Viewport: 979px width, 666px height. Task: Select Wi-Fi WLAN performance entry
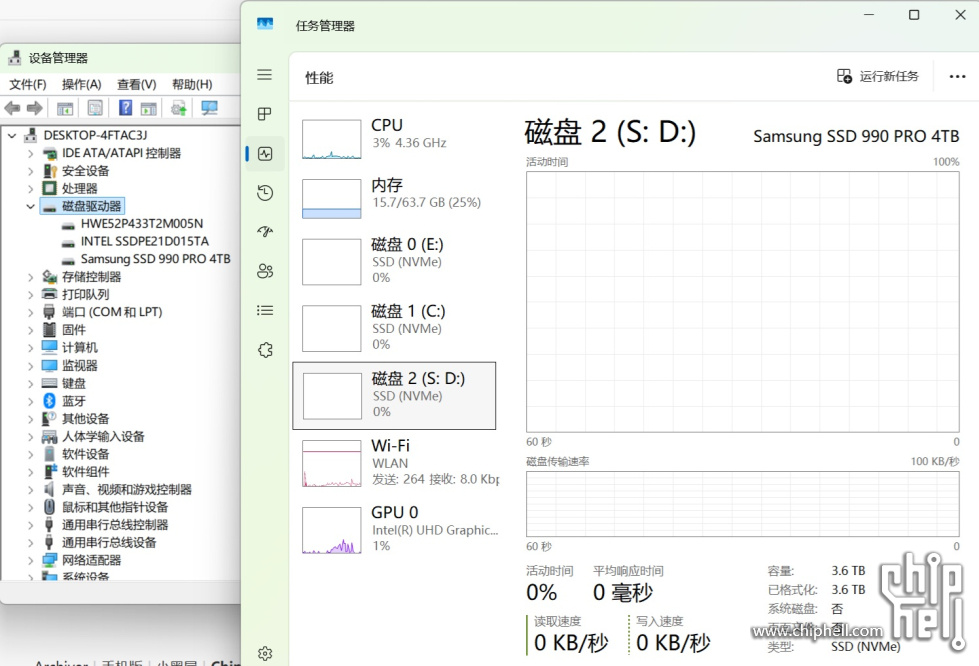click(395, 463)
